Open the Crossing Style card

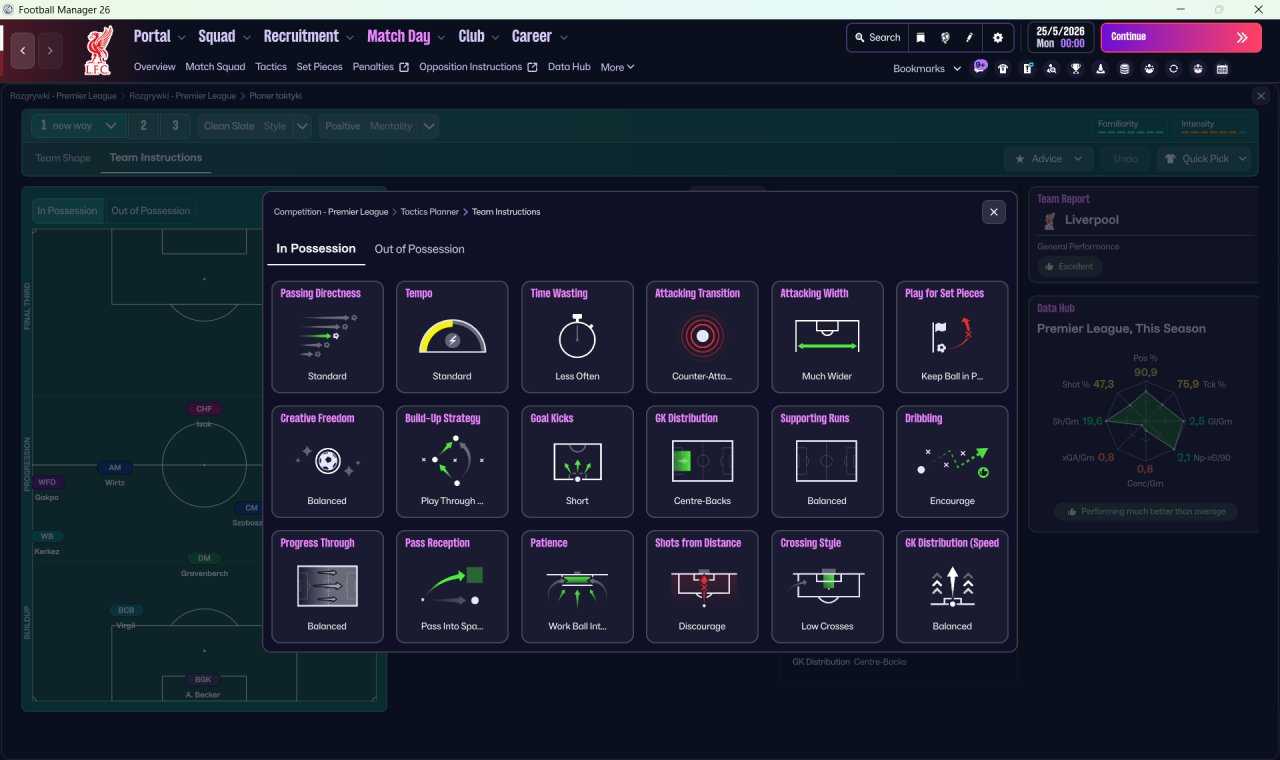[x=827, y=587]
